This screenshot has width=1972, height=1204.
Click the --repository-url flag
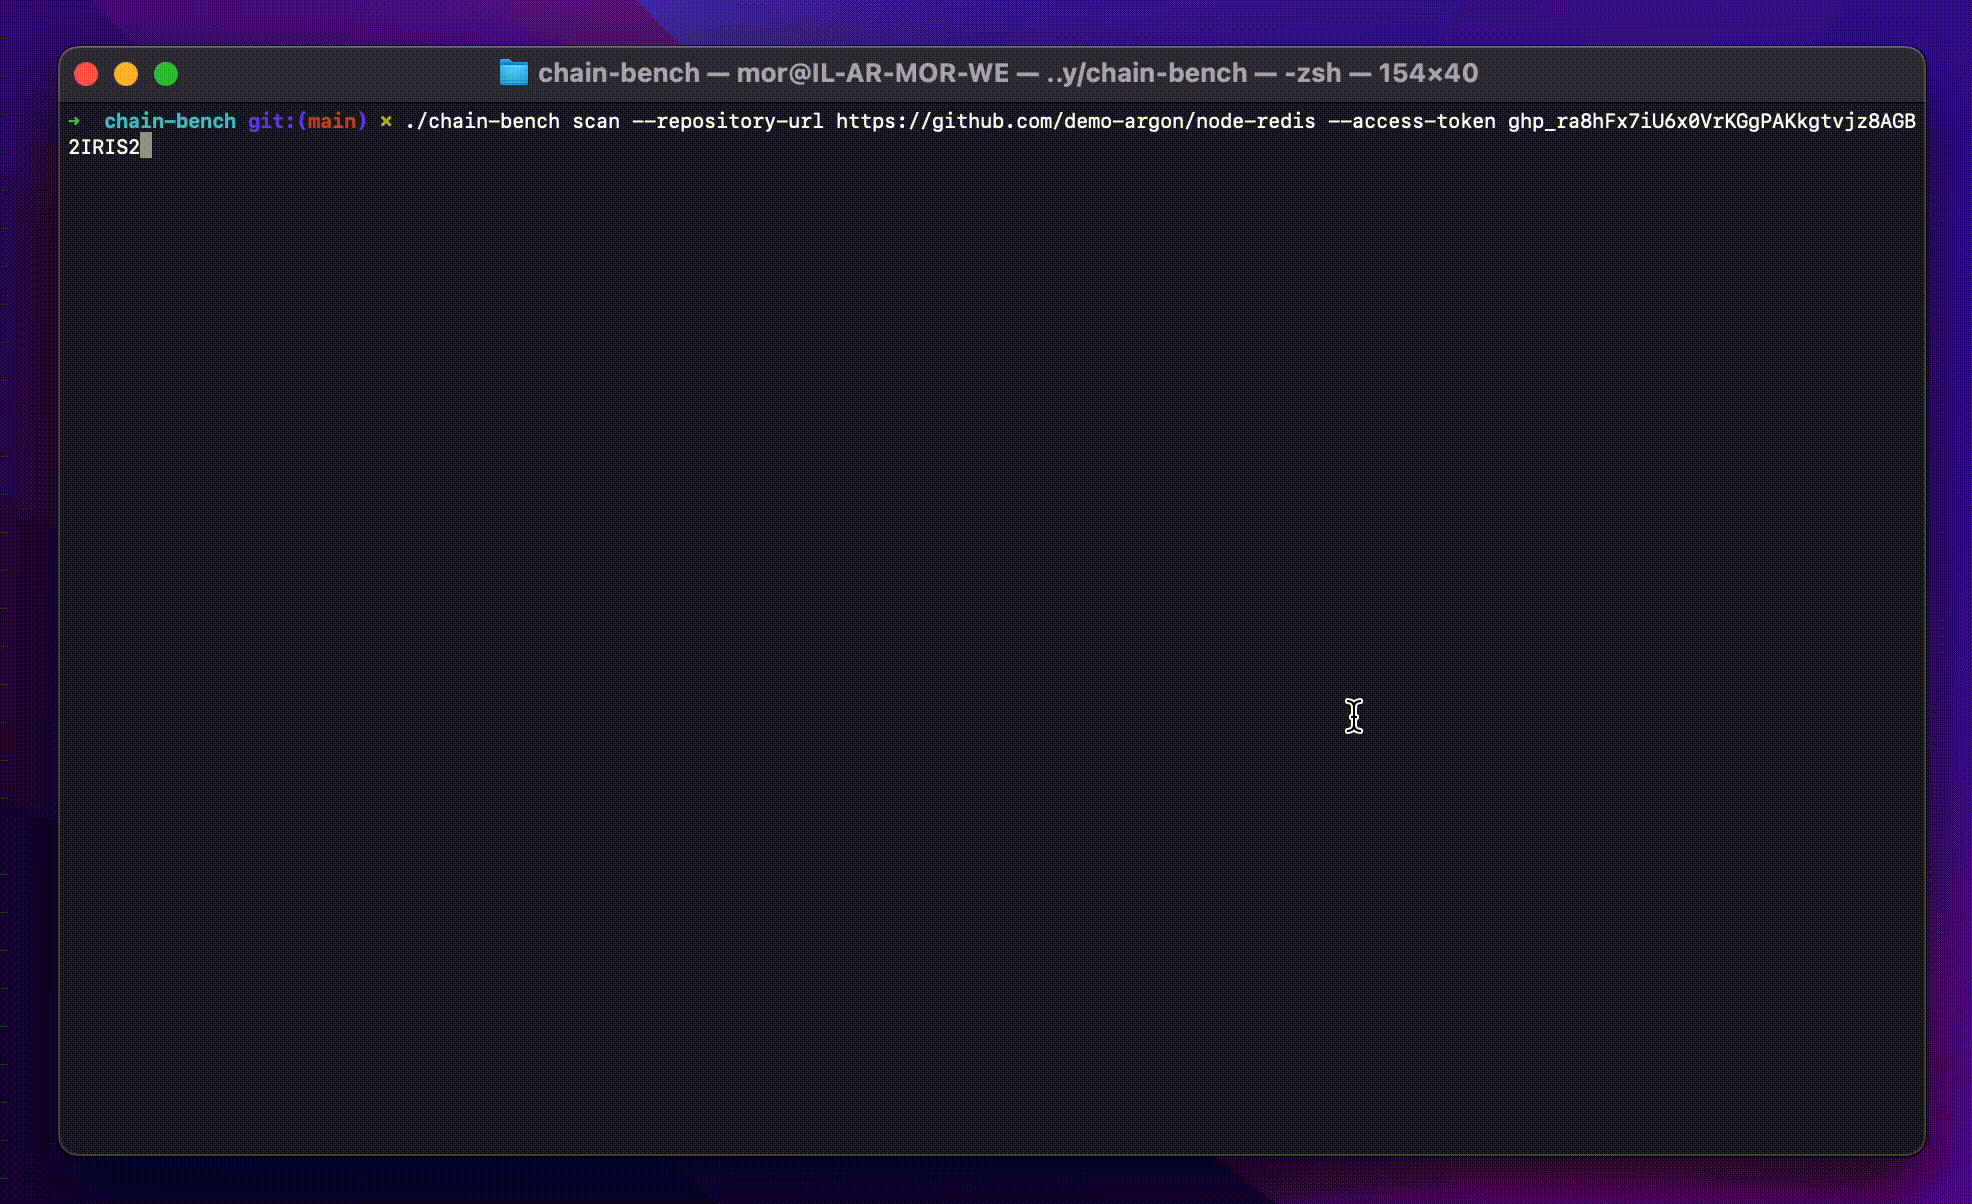point(727,121)
